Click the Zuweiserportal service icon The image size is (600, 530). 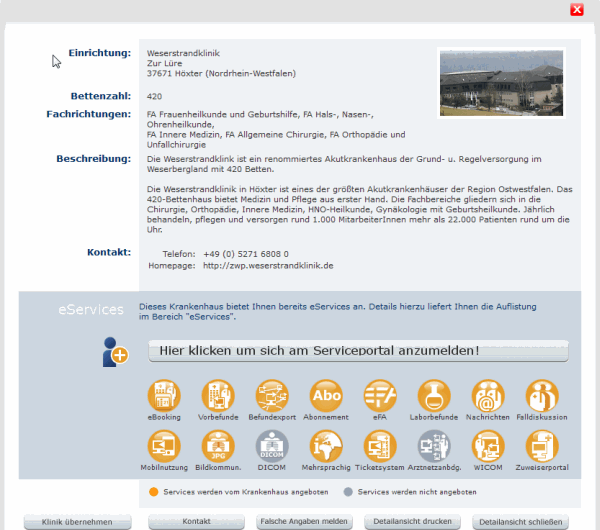point(542,446)
